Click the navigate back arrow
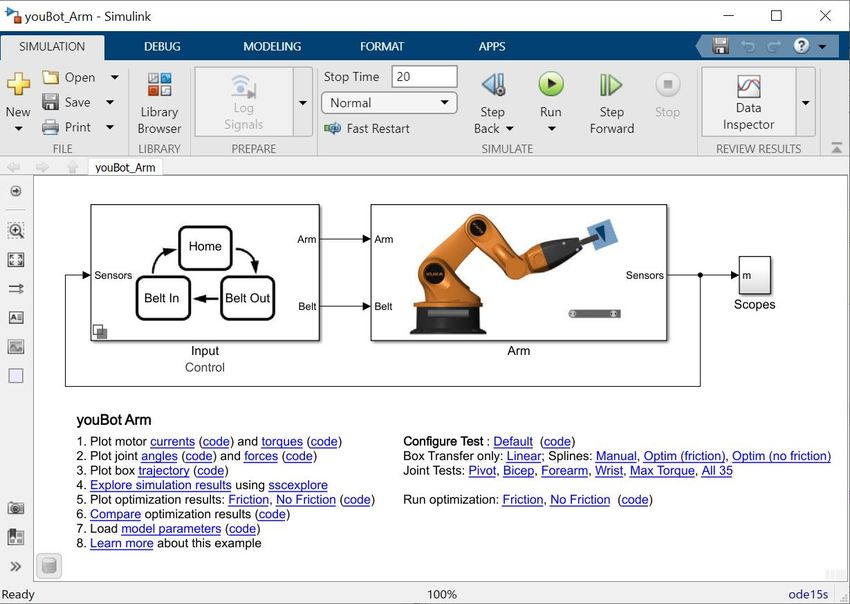Image resolution: width=850 pixels, height=604 pixels. [14, 167]
